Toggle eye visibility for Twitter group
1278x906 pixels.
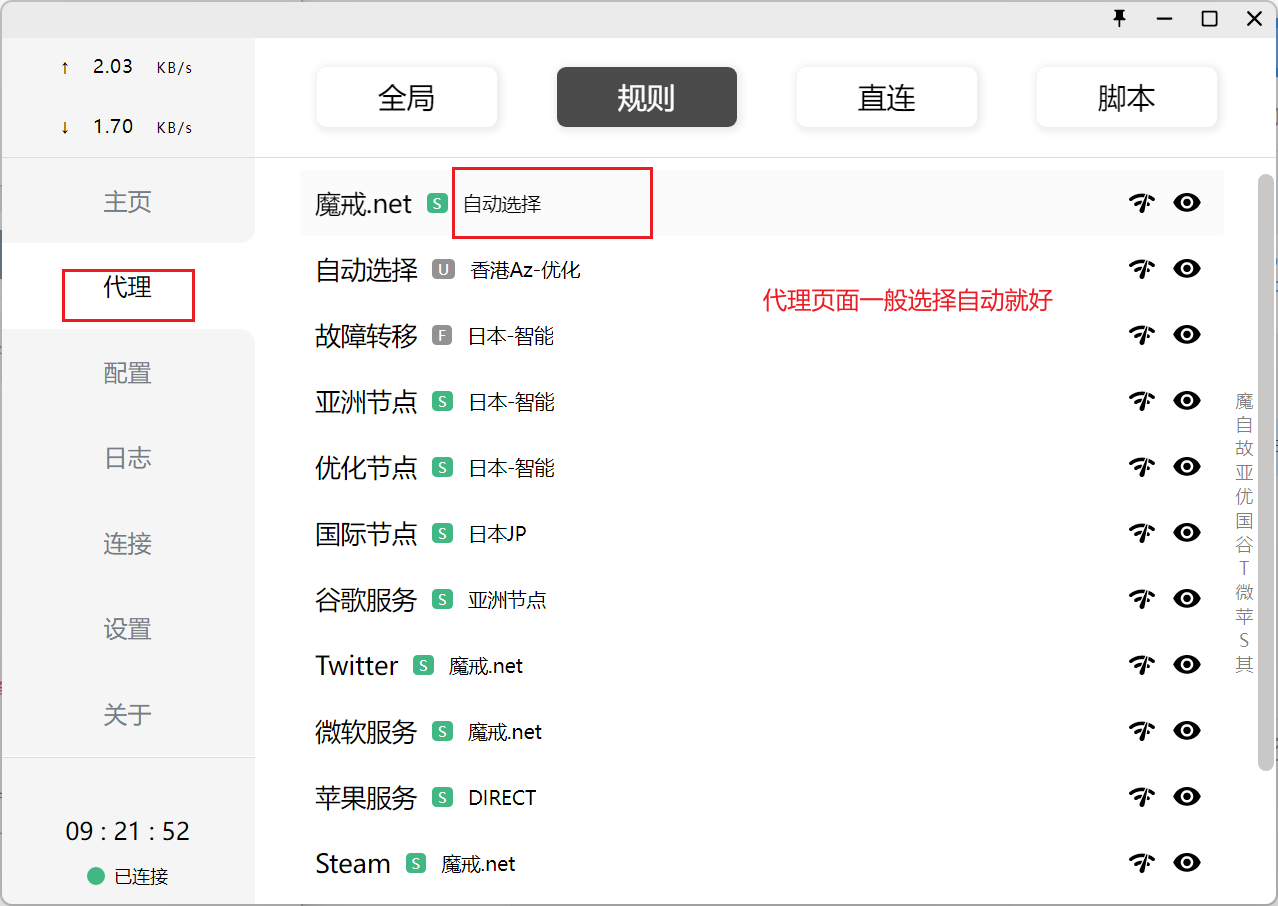[1187, 665]
